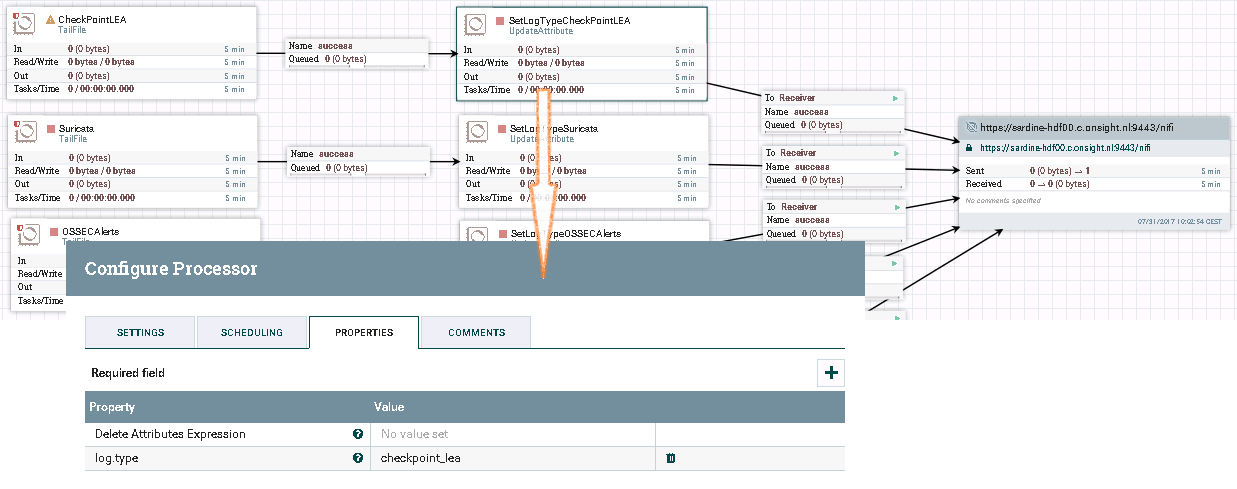Click the warning triangle on CheckPointLEA

[51, 19]
